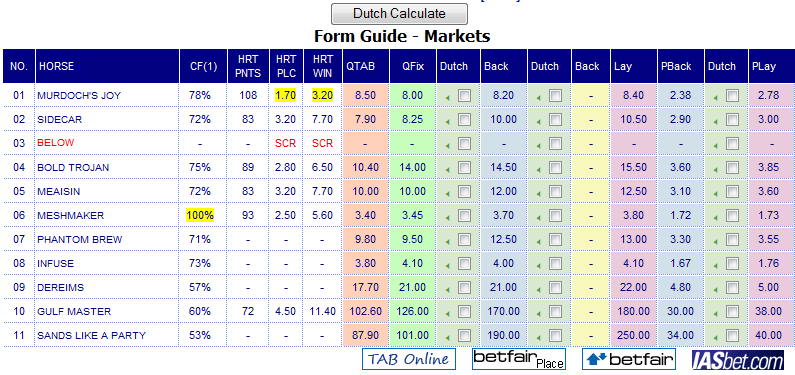Open the TAB Online logo link
The width and height of the screenshot is (795, 375).
[x=409, y=359]
